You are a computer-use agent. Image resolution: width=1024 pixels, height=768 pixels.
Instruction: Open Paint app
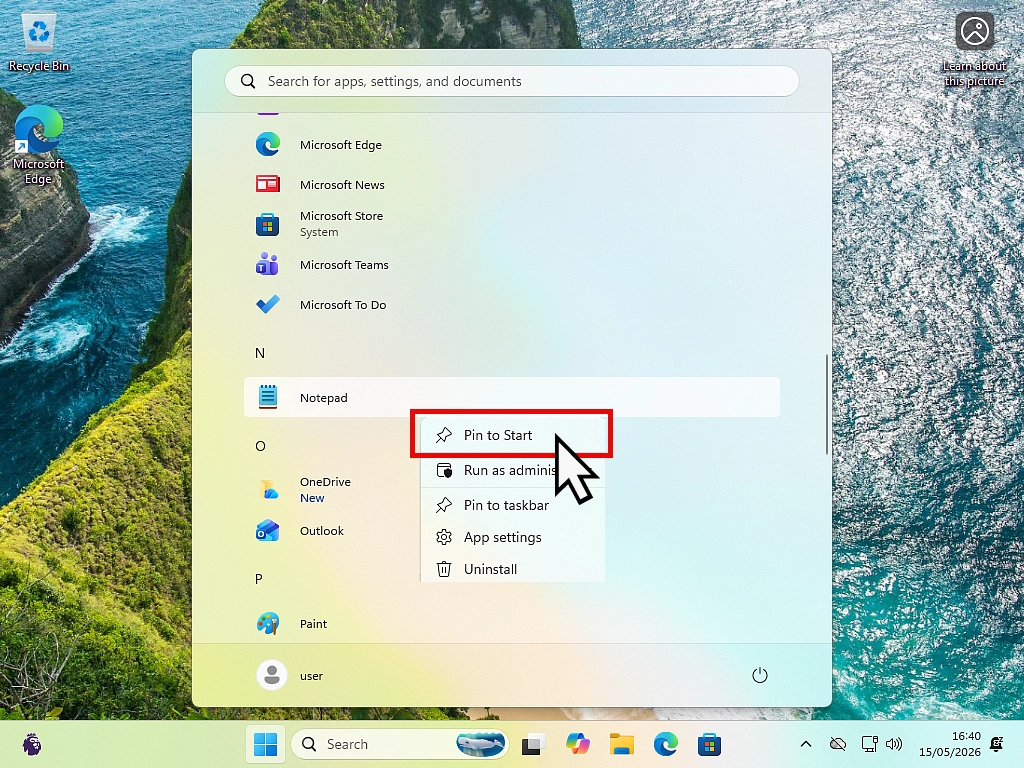click(x=511, y=623)
